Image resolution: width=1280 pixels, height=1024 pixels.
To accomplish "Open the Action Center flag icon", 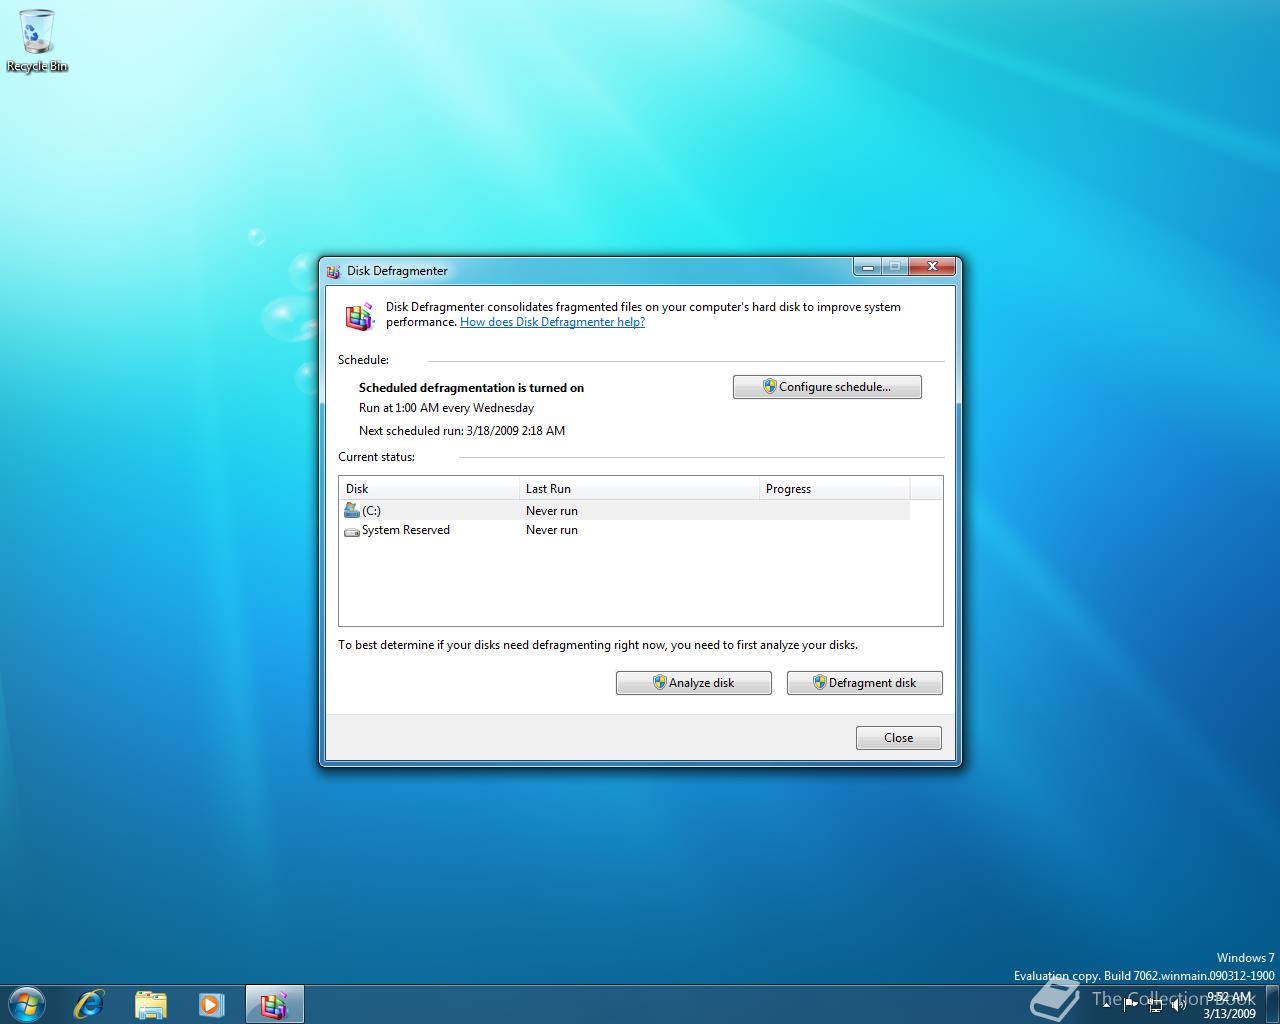I will coord(1131,1004).
